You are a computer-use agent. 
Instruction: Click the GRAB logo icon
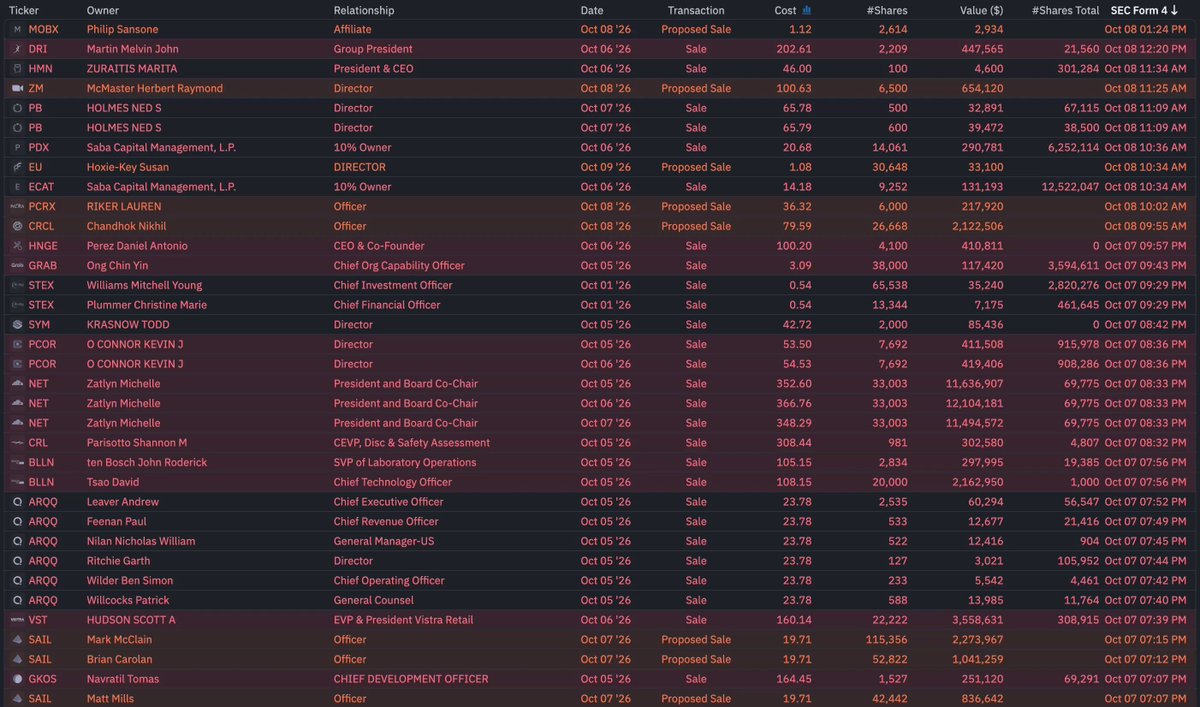click(17, 266)
